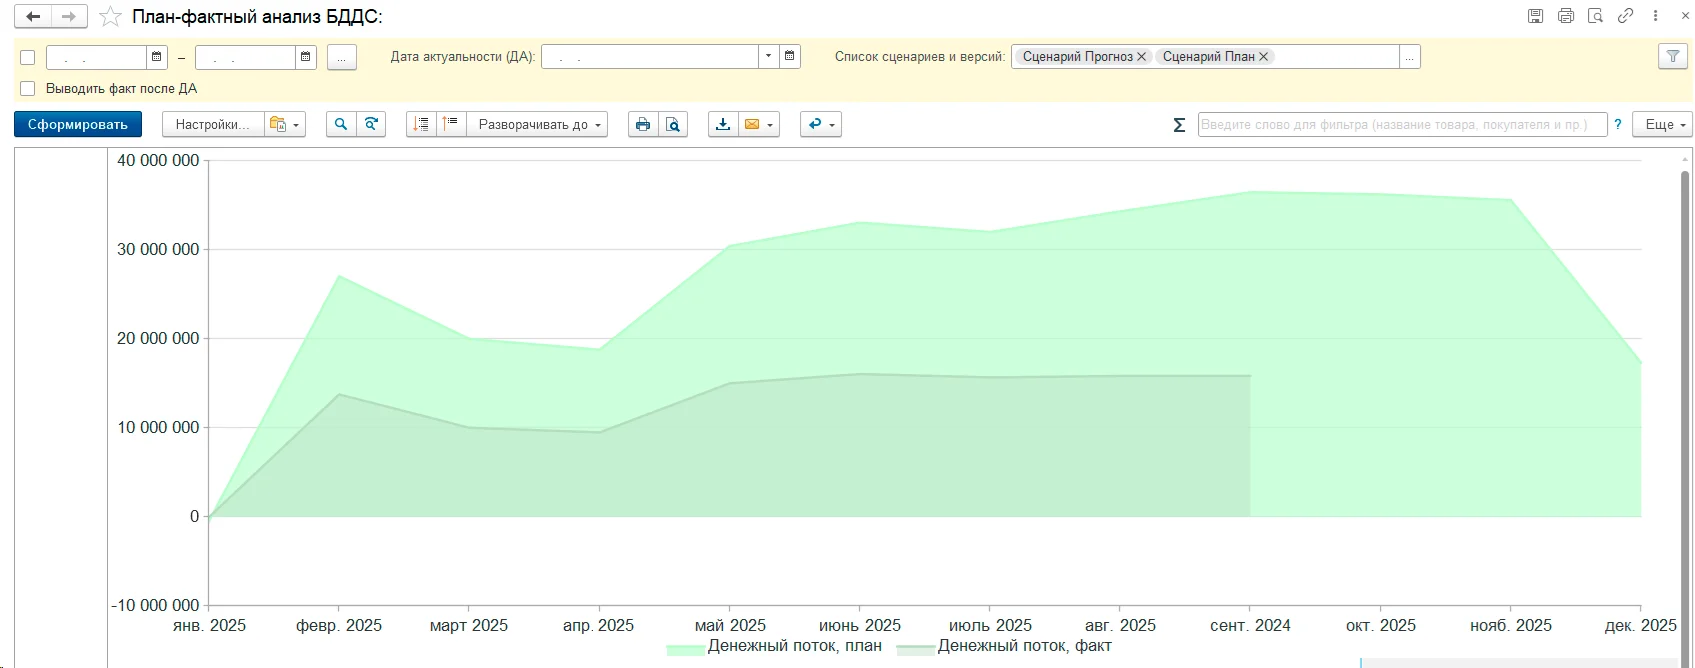This screenshot has height=668, width=1695.
Task: Click the filter word search input field
Action: click(1400, 124)
